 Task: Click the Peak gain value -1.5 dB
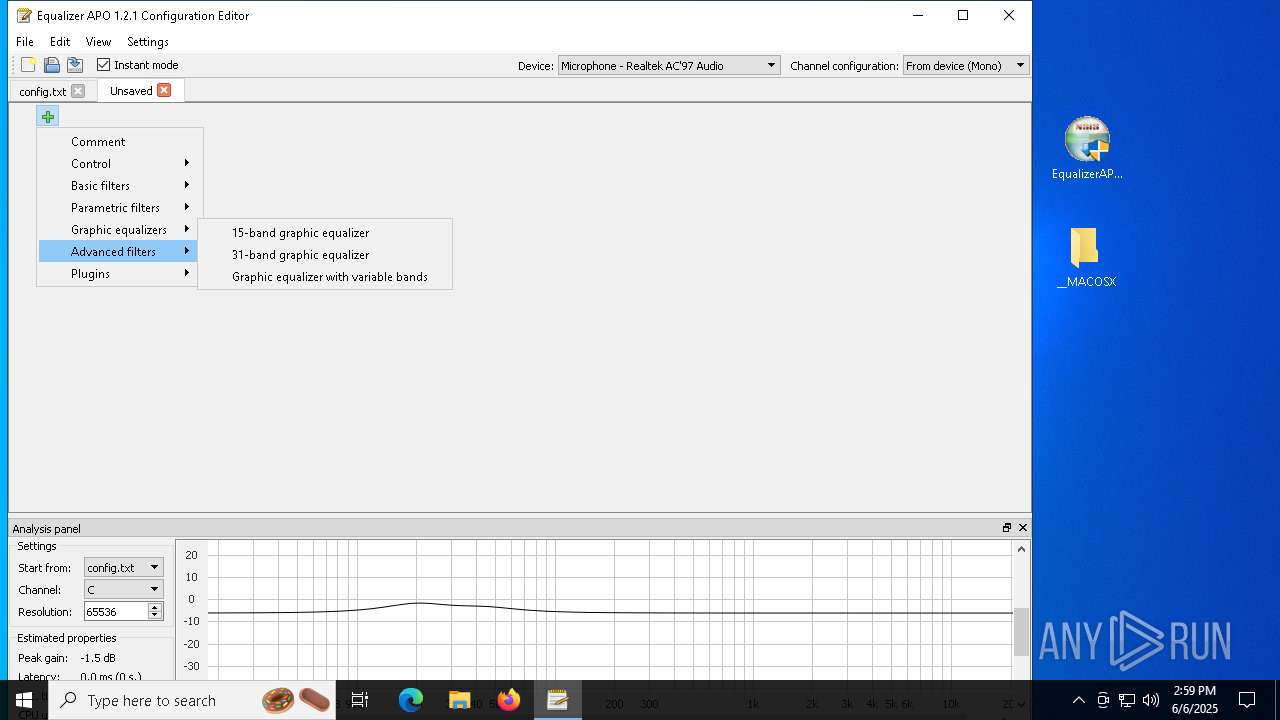click(98, 658)
